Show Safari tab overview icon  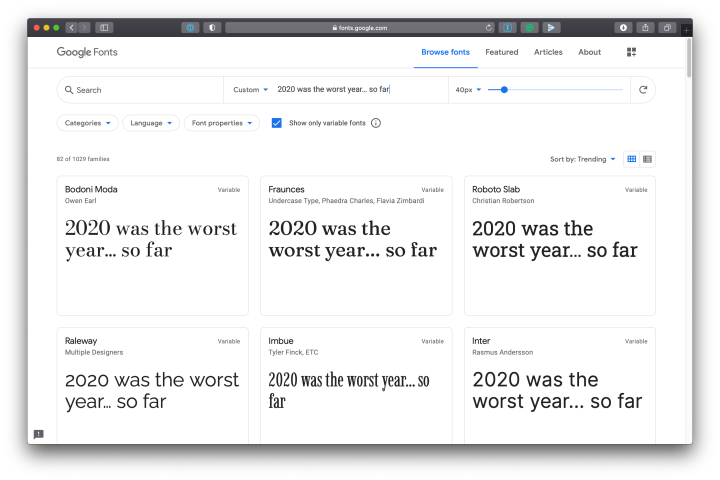667,28
